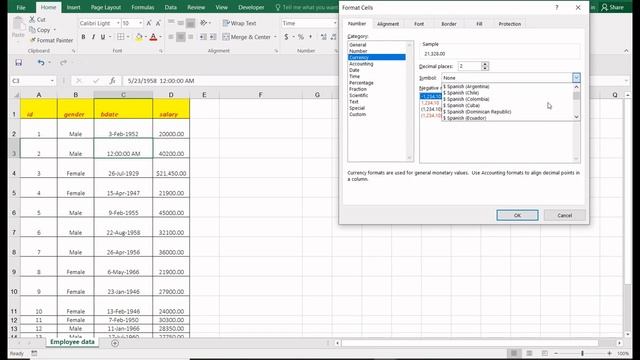The image size is (640, 360).
Task: Switch to the Fill tab in Format Cells
Action: [479, 24]
